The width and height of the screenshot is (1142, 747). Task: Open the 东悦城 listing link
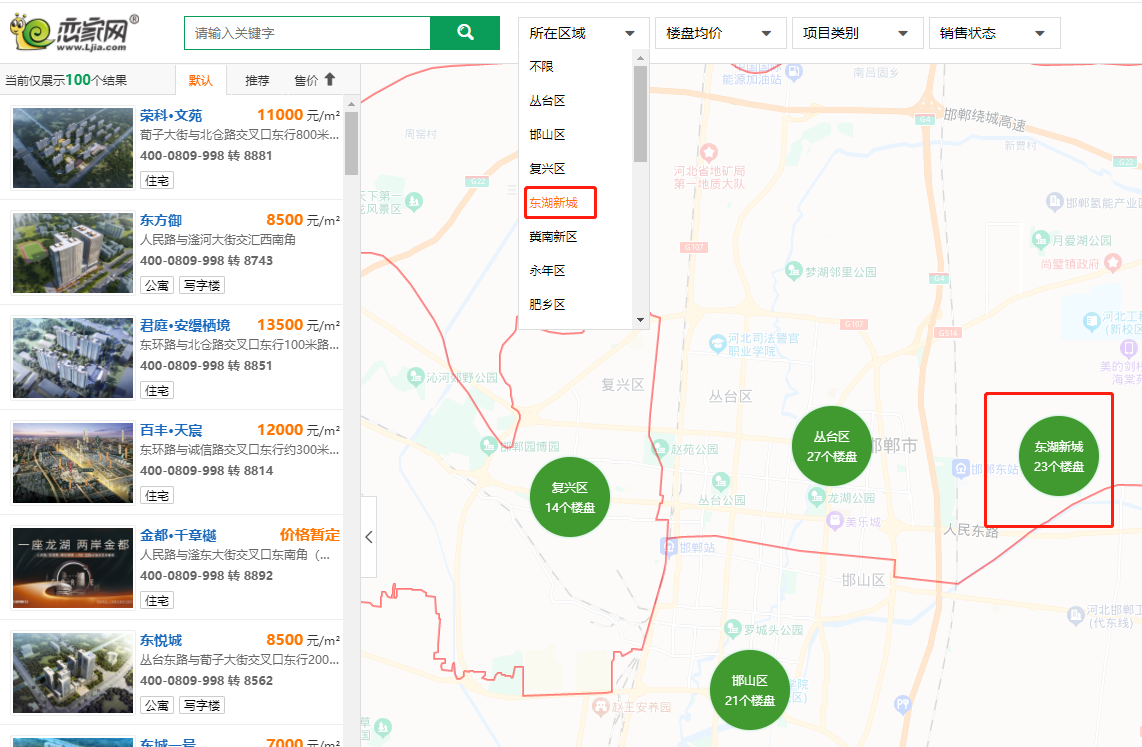click(161, 640)
